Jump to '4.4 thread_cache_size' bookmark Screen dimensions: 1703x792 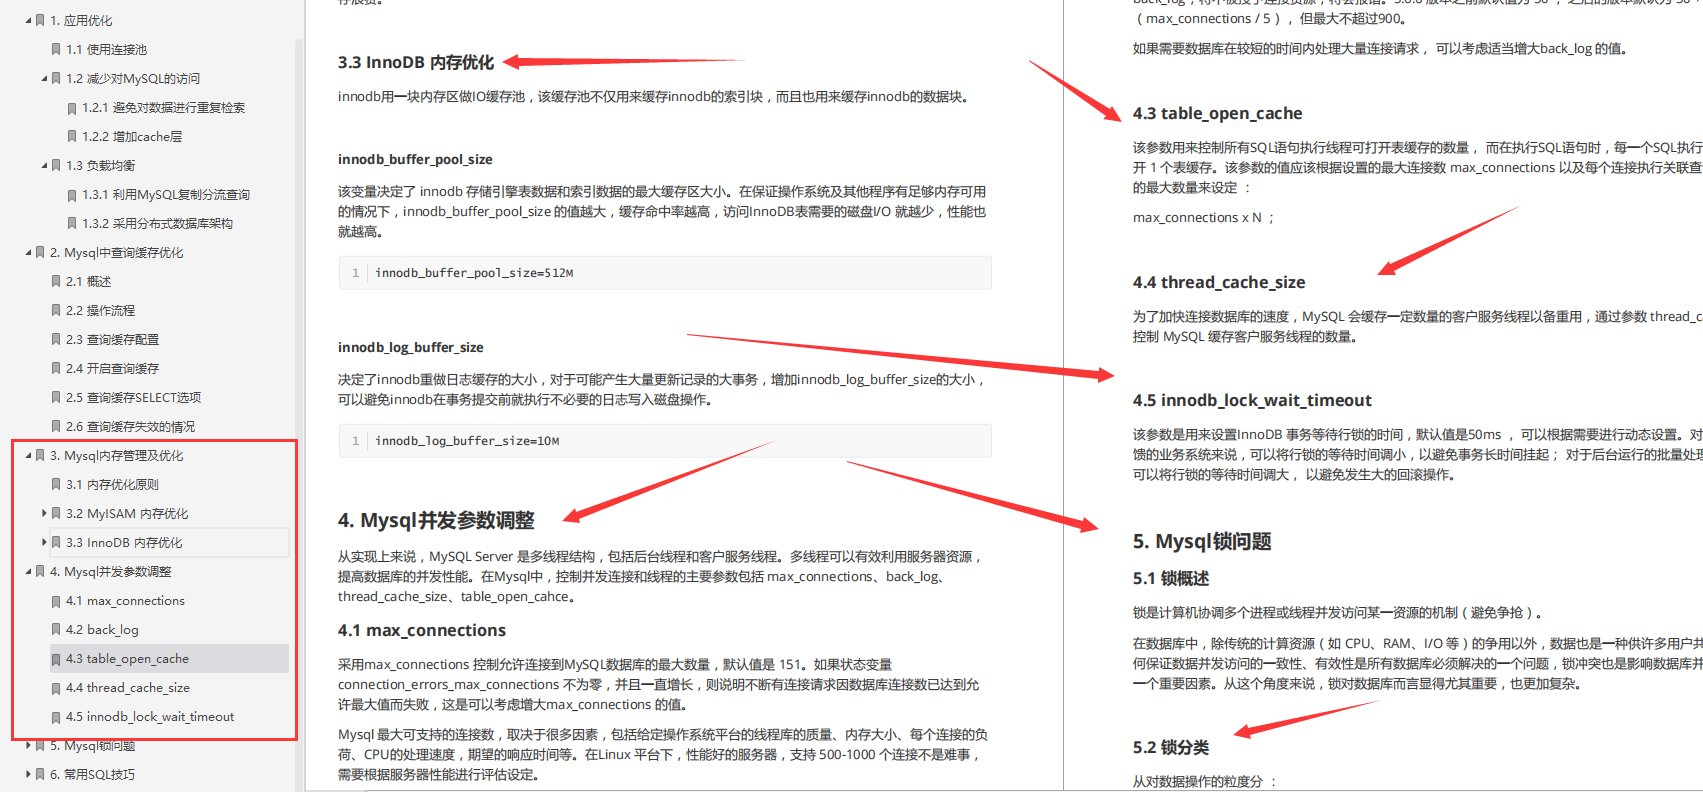pyautogui.click(x=128, y=687)
